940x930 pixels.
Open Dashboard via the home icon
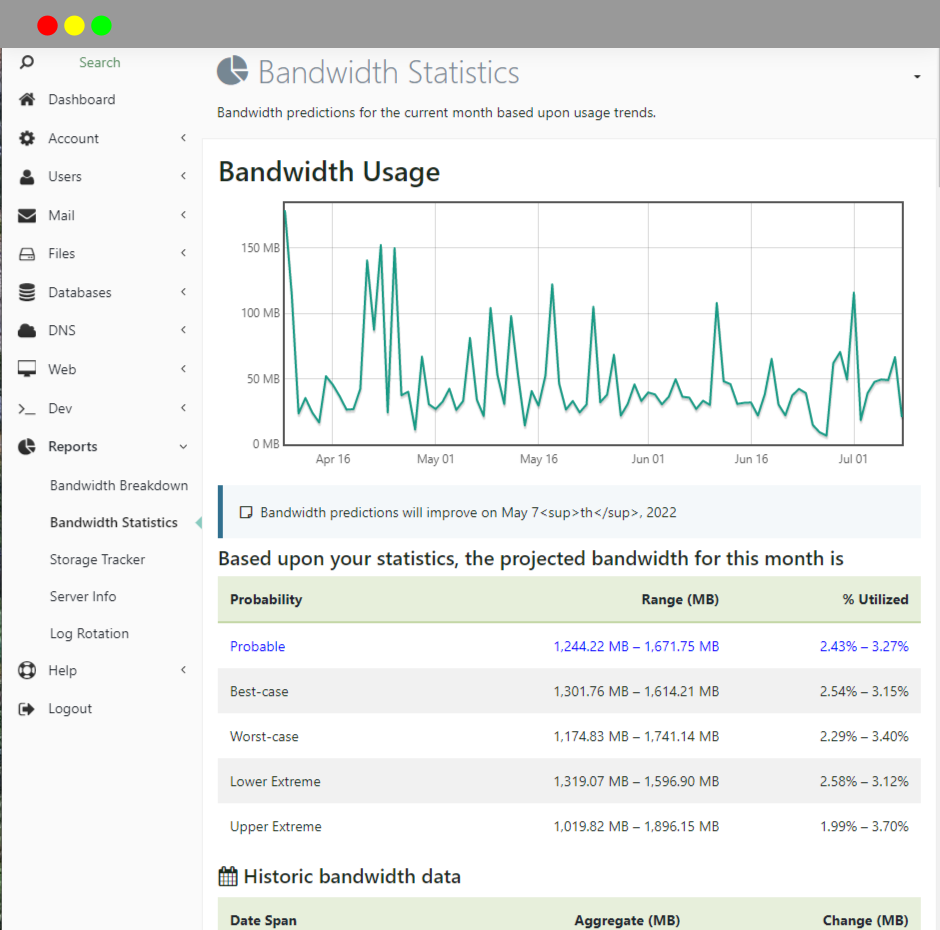[x=27, y=100]
